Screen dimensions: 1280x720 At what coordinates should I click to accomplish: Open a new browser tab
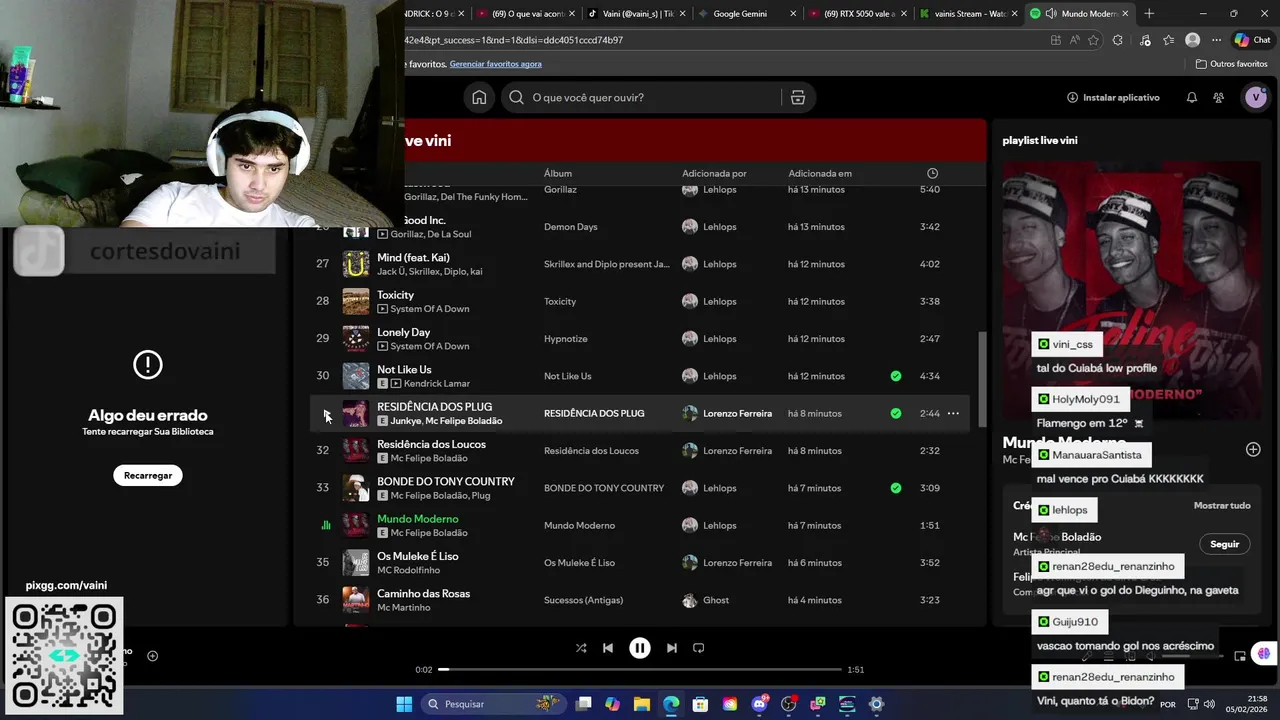(x=1149, y=13)
